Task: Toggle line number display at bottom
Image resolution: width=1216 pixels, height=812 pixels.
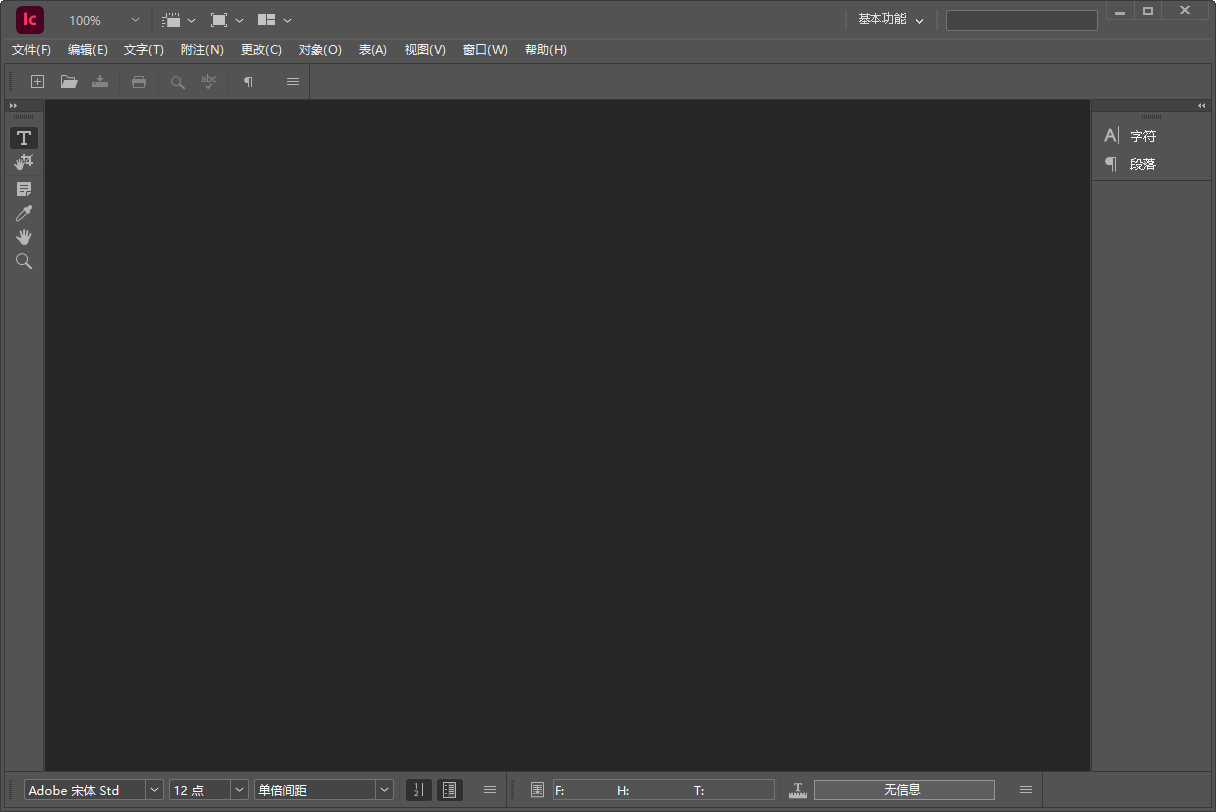Action: pos(419,790)
